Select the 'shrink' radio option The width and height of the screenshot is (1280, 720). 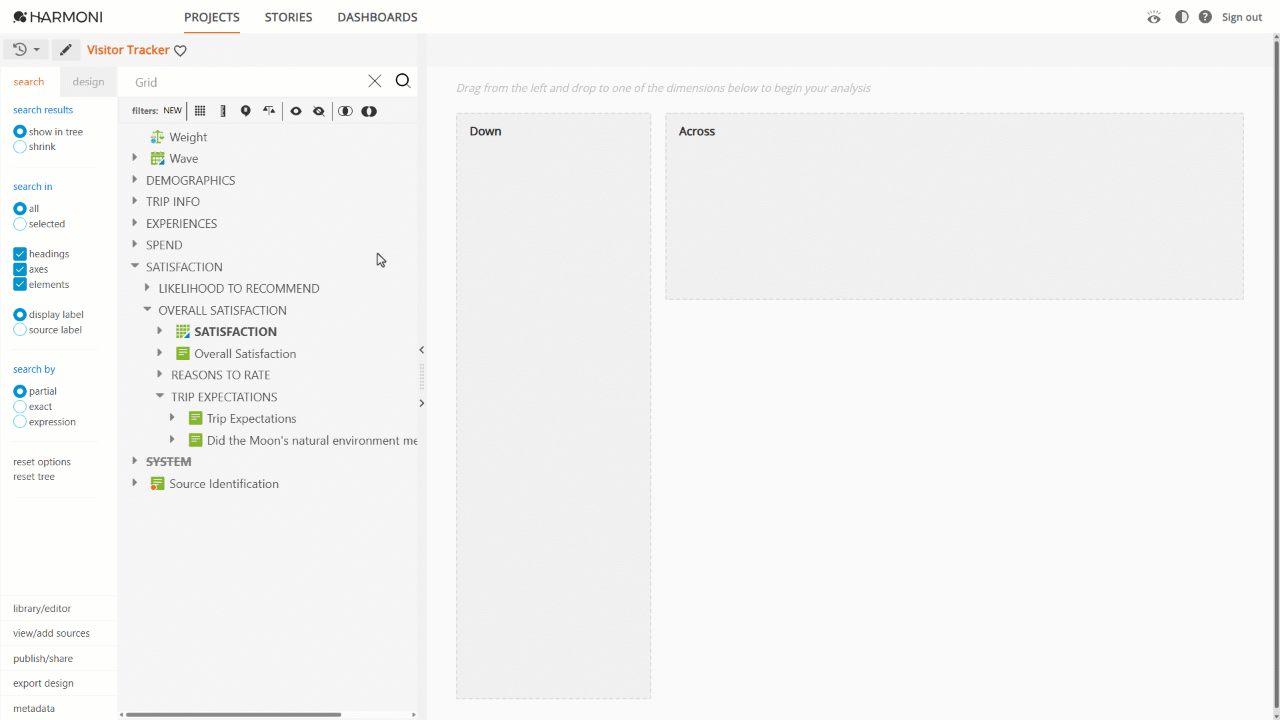[20, 147]
